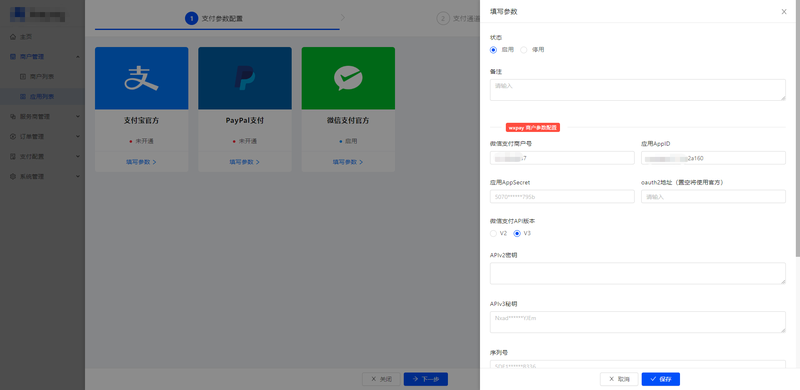
Task: Expand the 服务商管理 menu
Action: pos(42,116)
